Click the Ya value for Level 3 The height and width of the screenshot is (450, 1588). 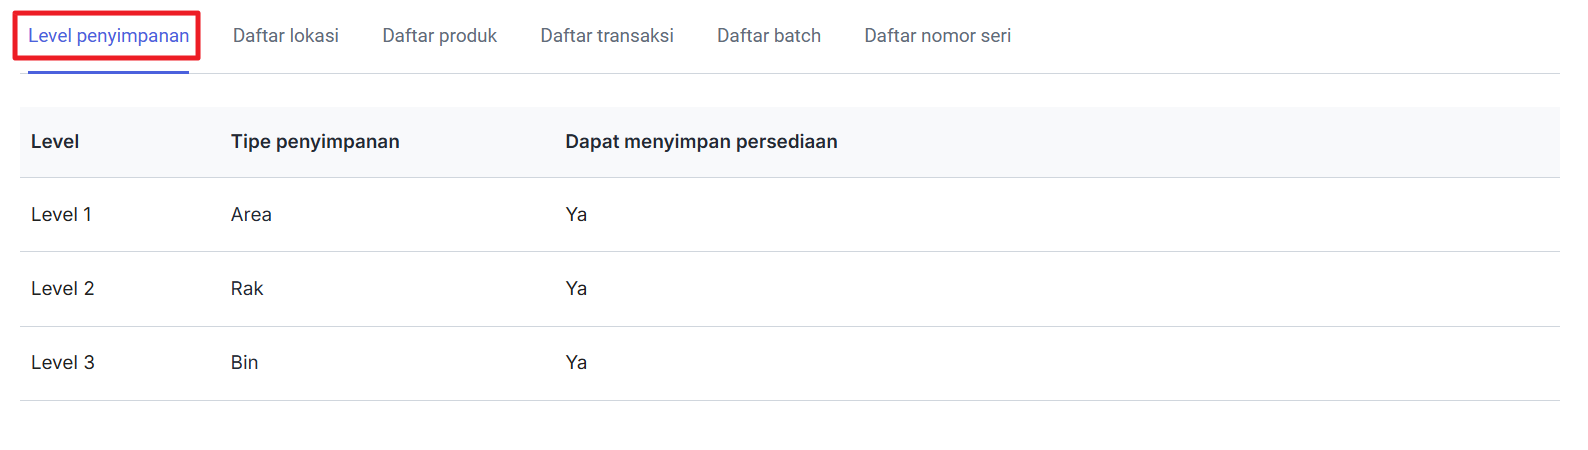(x=576, y=363)
